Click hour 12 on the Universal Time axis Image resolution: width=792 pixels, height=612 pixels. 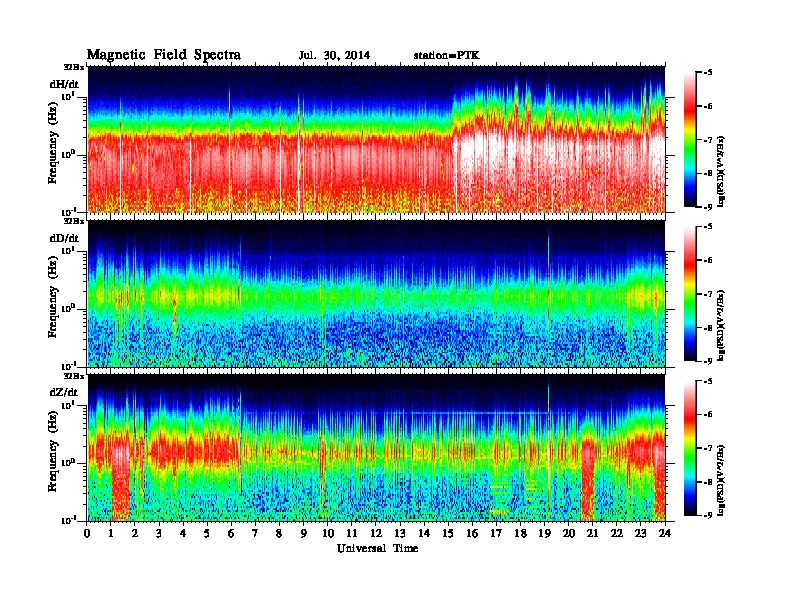[x=376, y=534]
